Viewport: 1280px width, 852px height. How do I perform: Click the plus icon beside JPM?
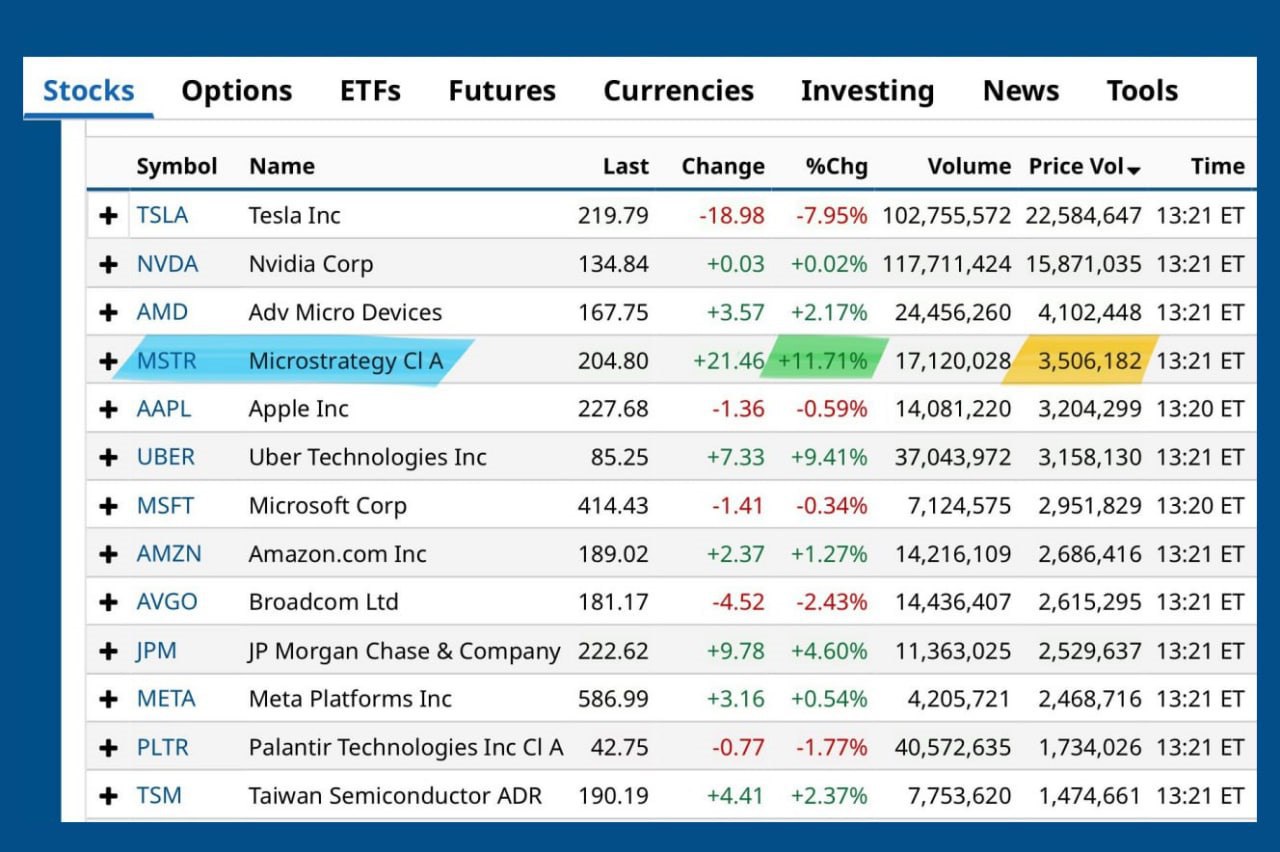(x=108, y=652)
